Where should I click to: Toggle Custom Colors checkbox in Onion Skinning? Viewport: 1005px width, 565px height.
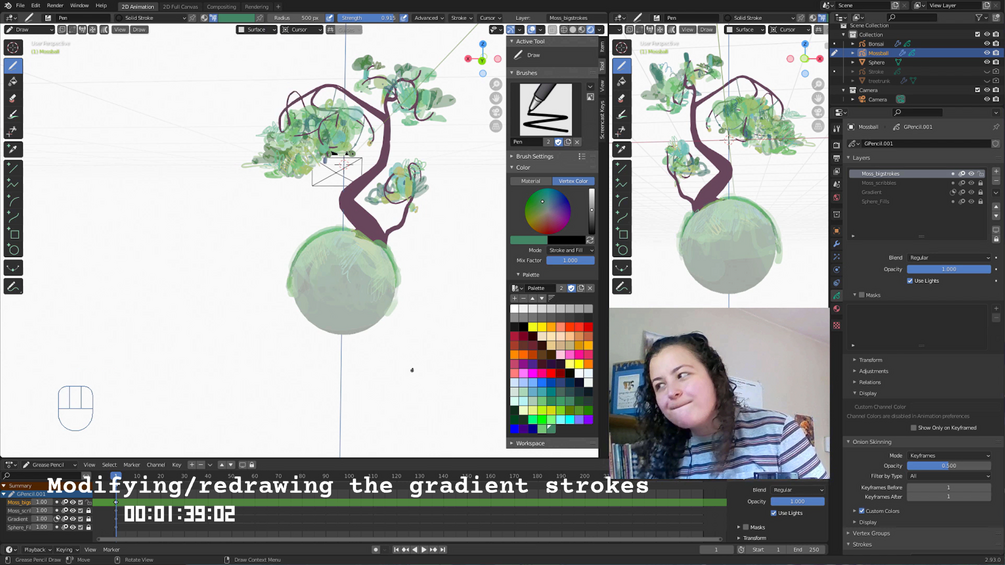tap(861, 511)
